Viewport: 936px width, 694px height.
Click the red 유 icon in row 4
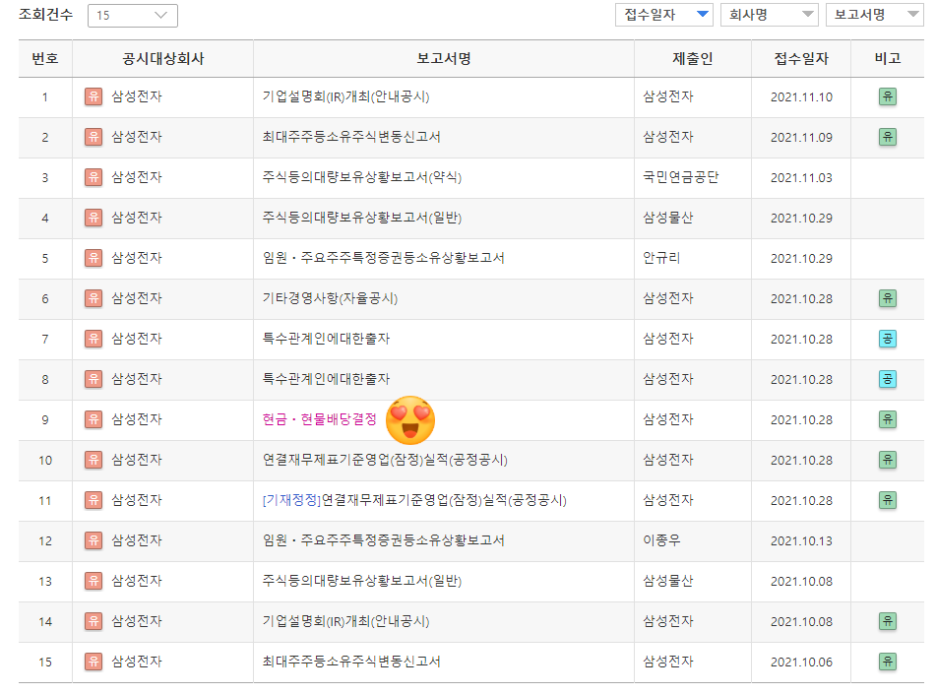(93, 218)
